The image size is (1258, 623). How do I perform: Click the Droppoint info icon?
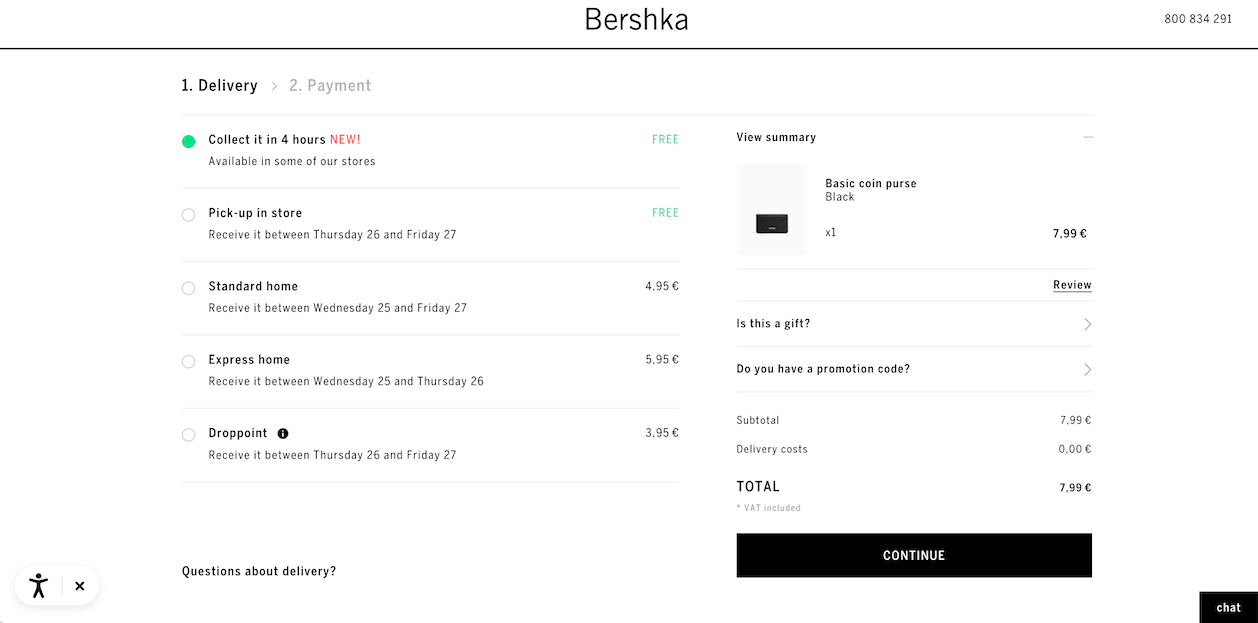coord(283,434)
